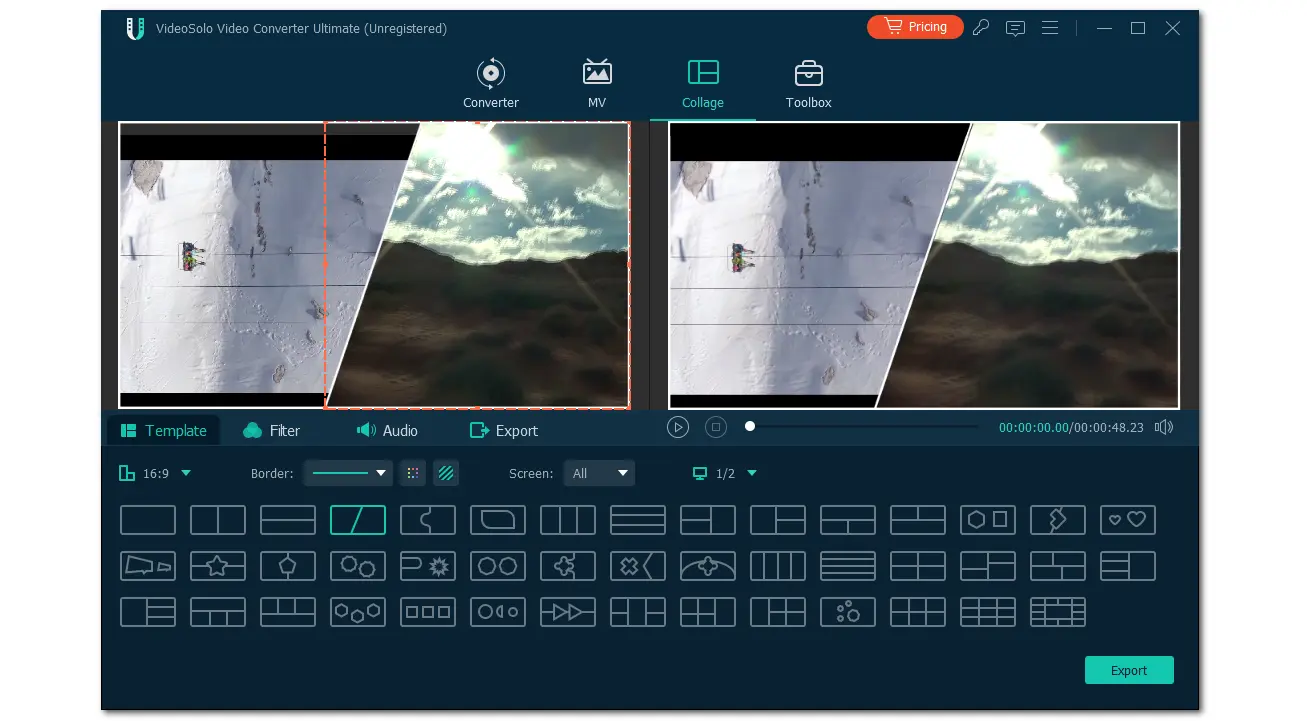Select the two hearts template
The image size is (1307, 721).
[1128, 520]
